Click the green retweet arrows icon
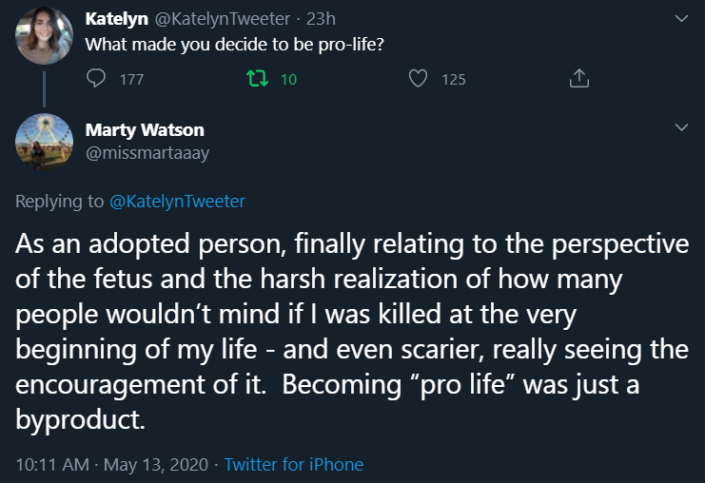 255,79
